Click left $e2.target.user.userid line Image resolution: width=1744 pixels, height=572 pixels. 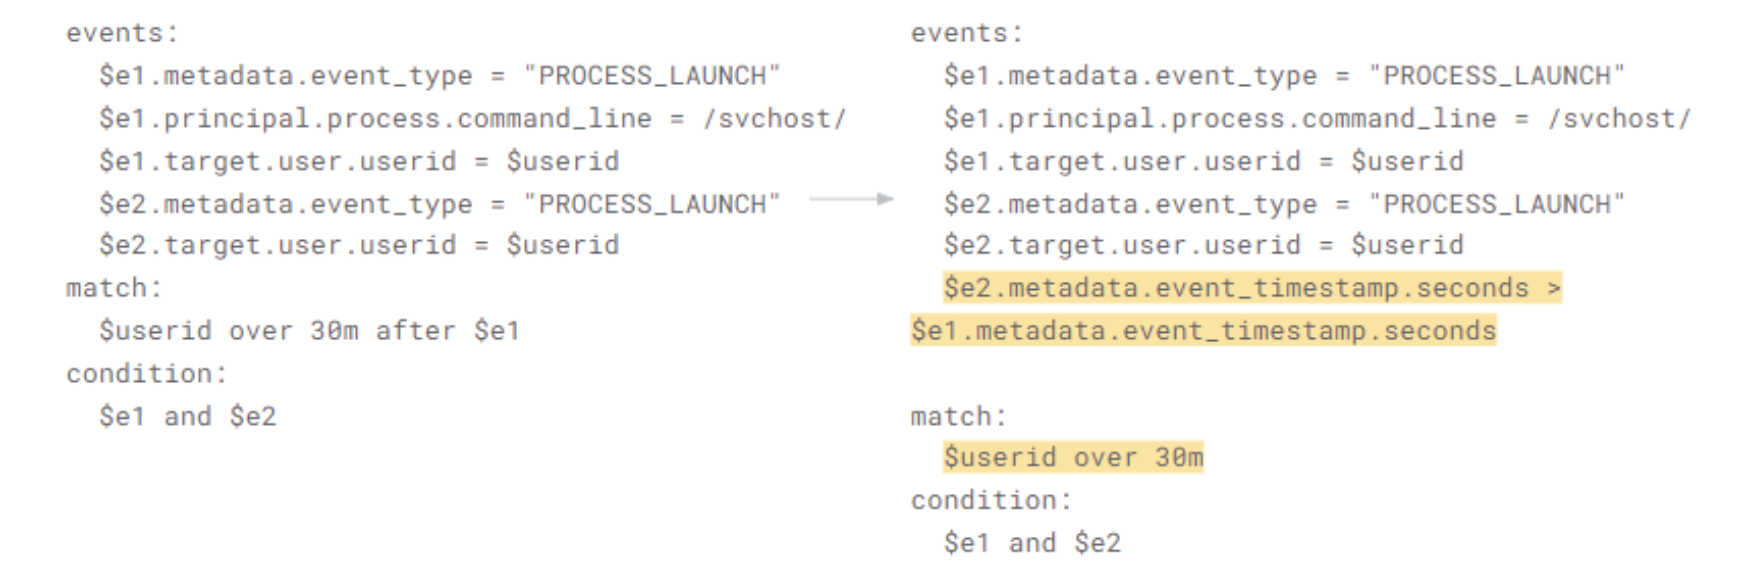point(359,245)
